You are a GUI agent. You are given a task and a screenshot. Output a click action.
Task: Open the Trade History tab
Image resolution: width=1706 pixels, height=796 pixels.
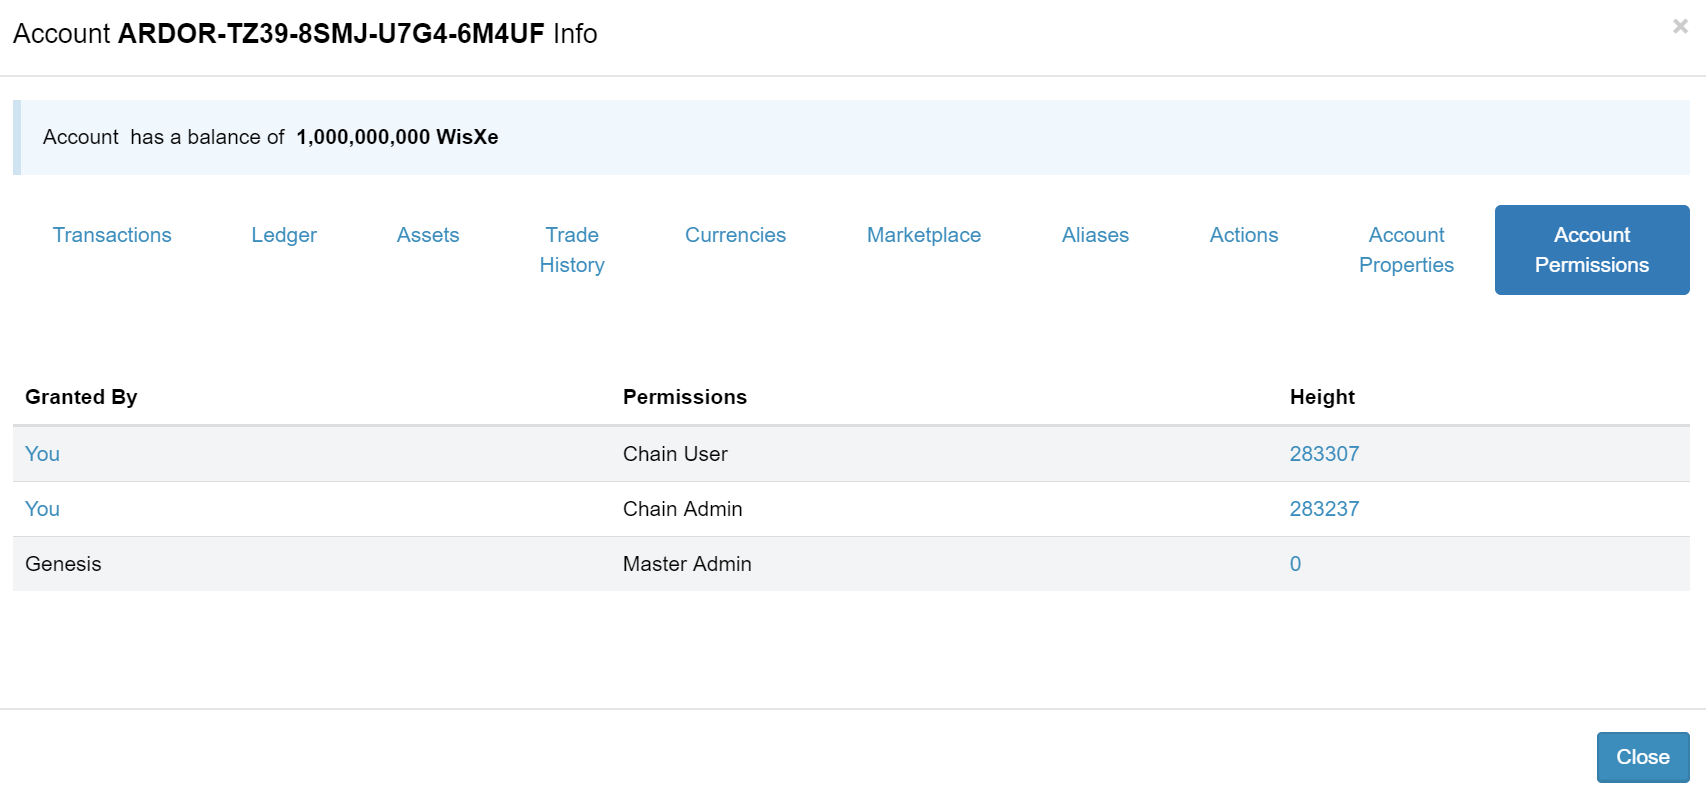coord(572,250)
